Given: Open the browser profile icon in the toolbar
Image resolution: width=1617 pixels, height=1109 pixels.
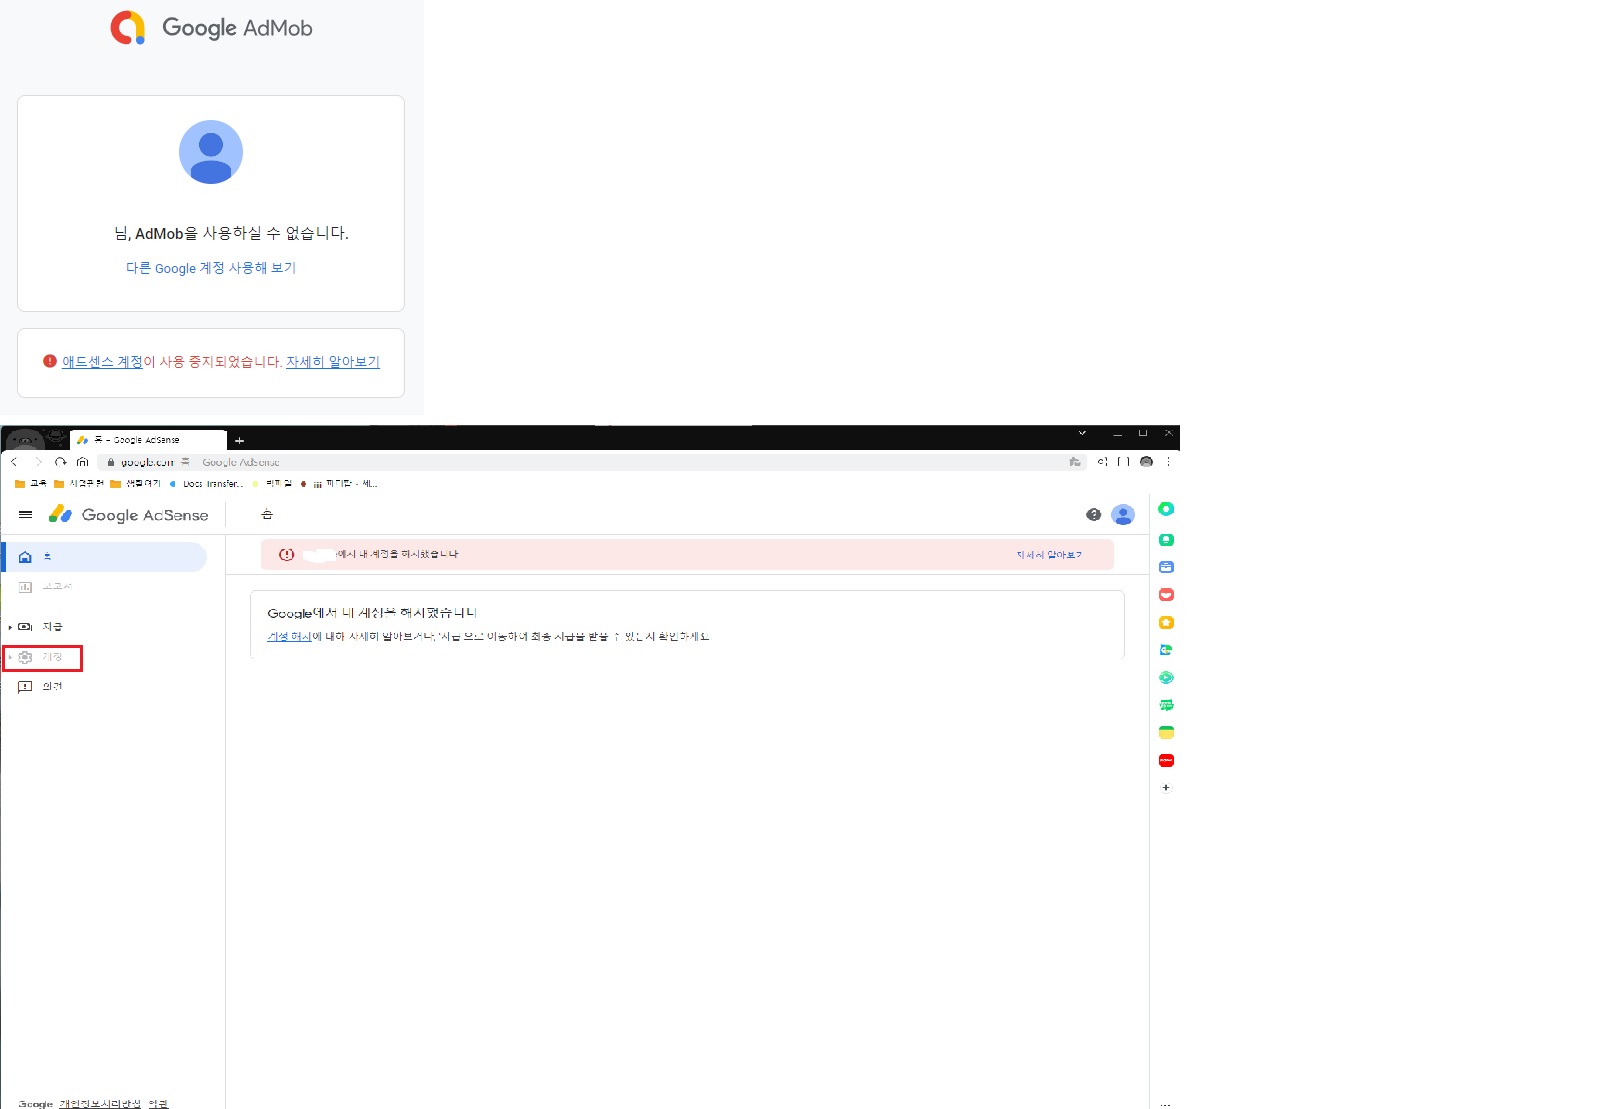Looking at the screenshot, I should click(x=1146, y=462).
